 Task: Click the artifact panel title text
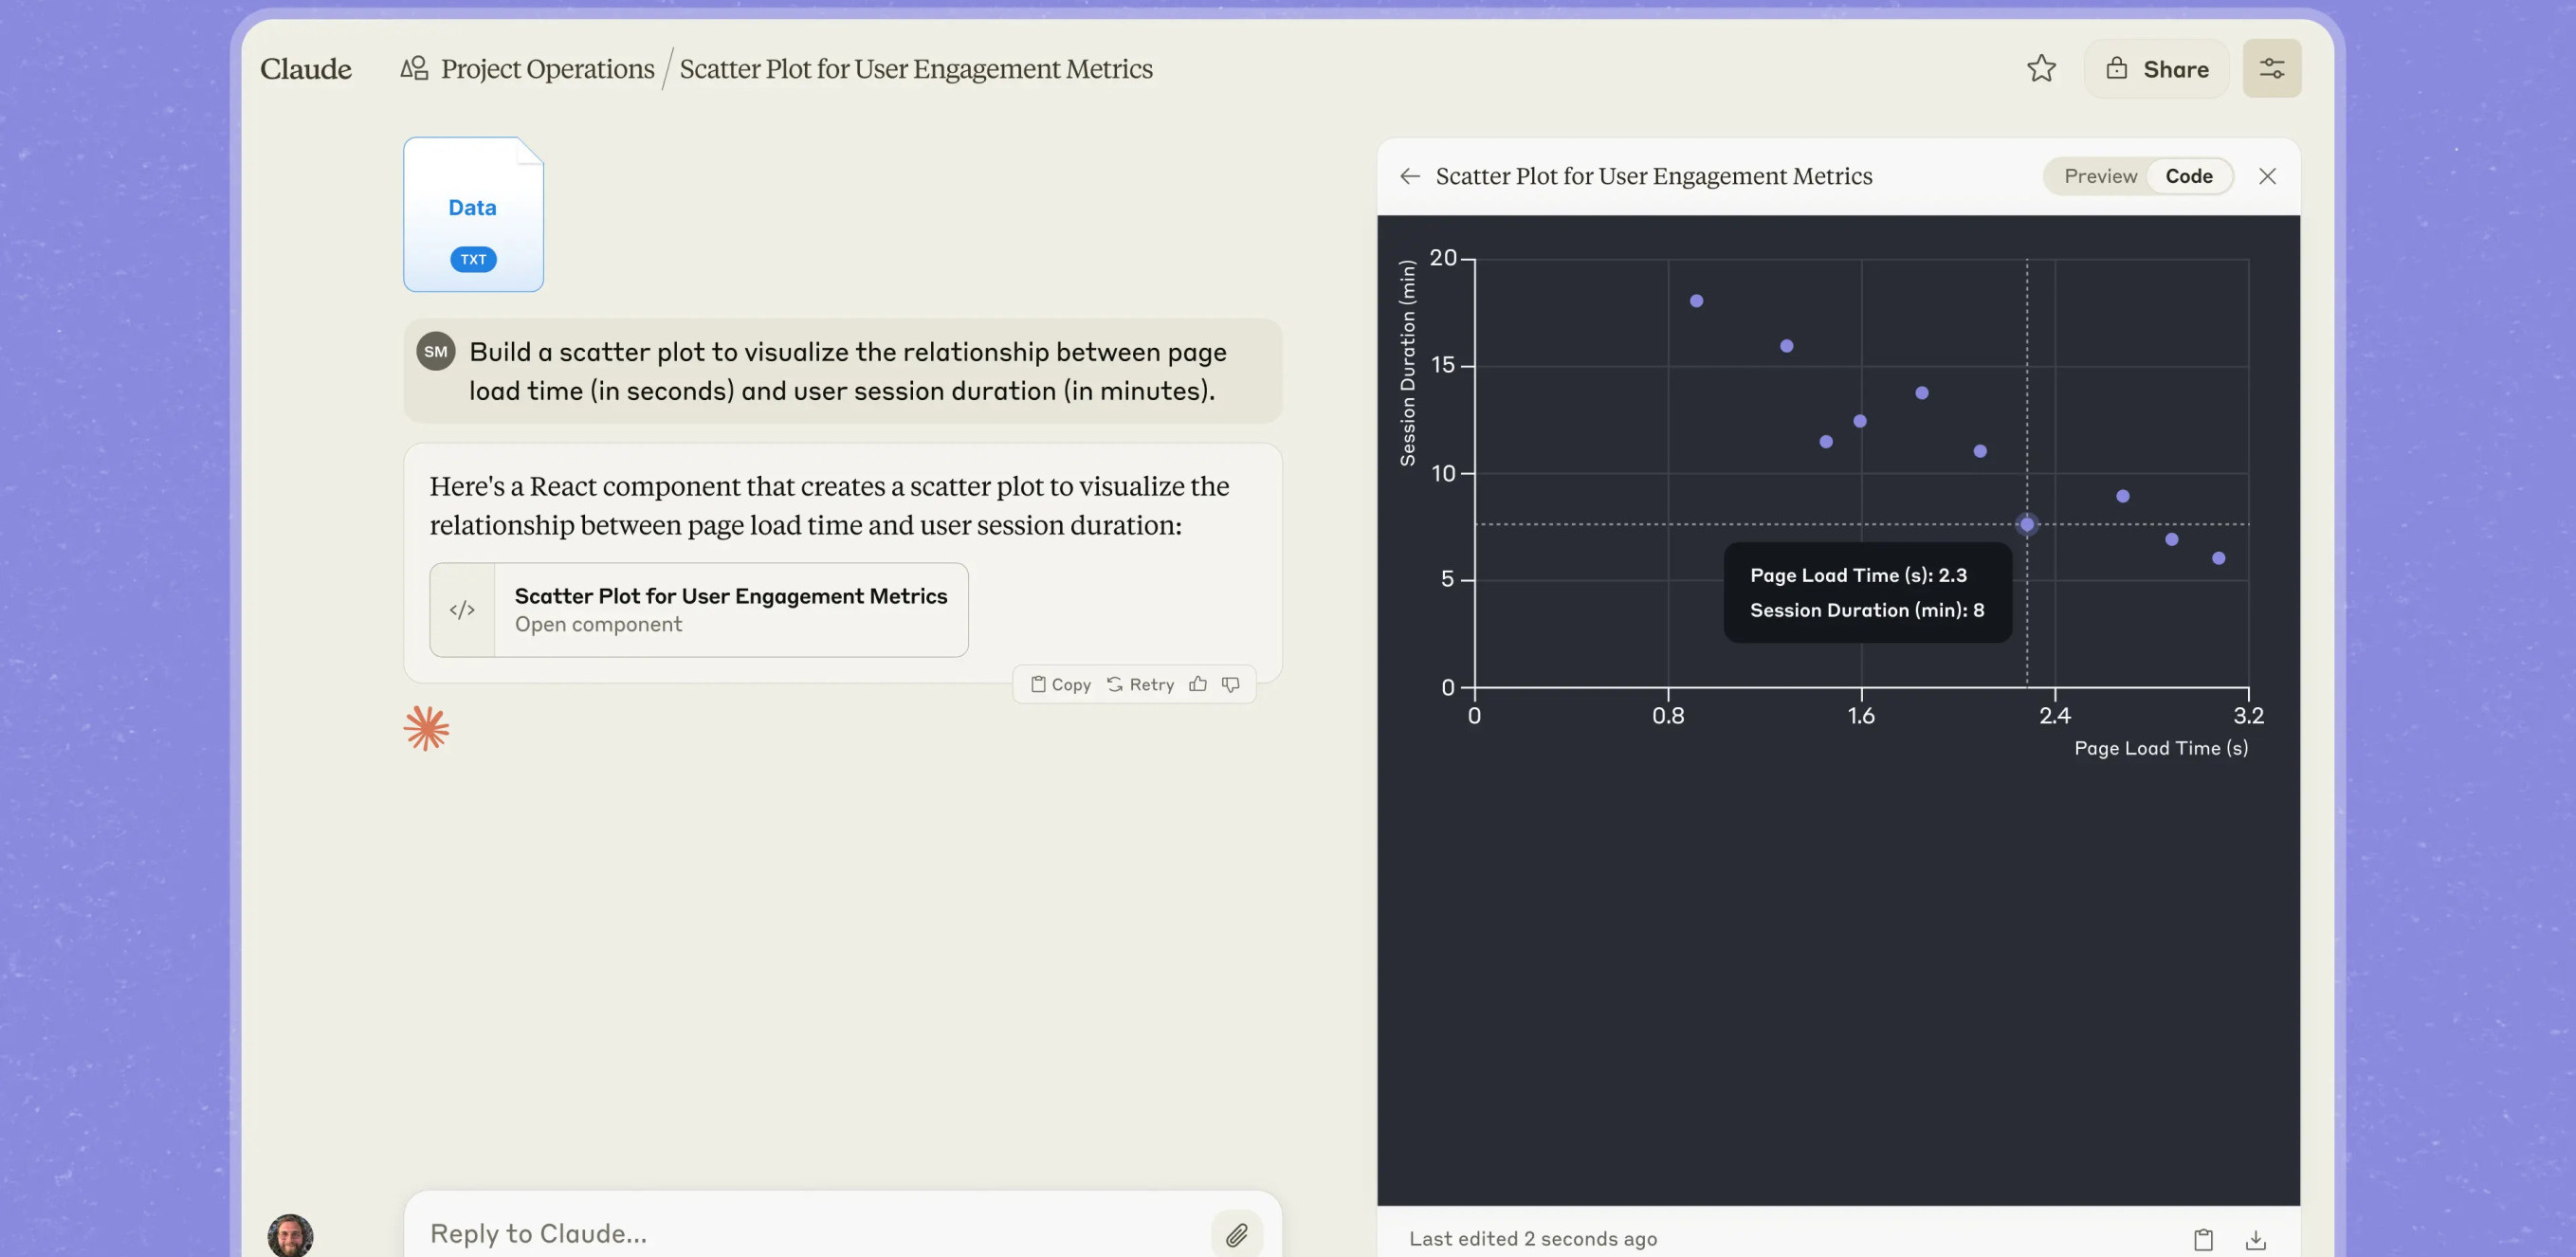coord(1654,176)
